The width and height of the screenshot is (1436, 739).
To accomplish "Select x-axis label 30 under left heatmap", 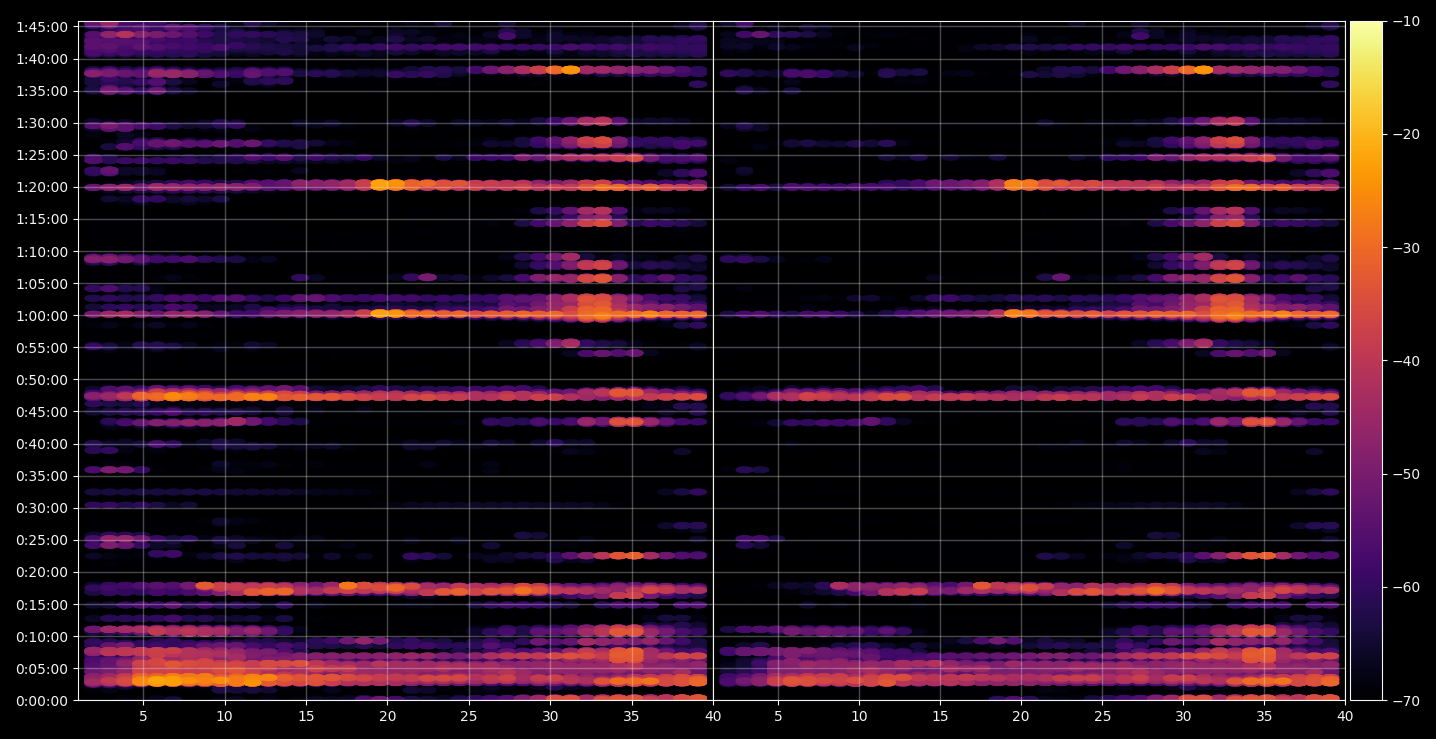I will [550, 716].
